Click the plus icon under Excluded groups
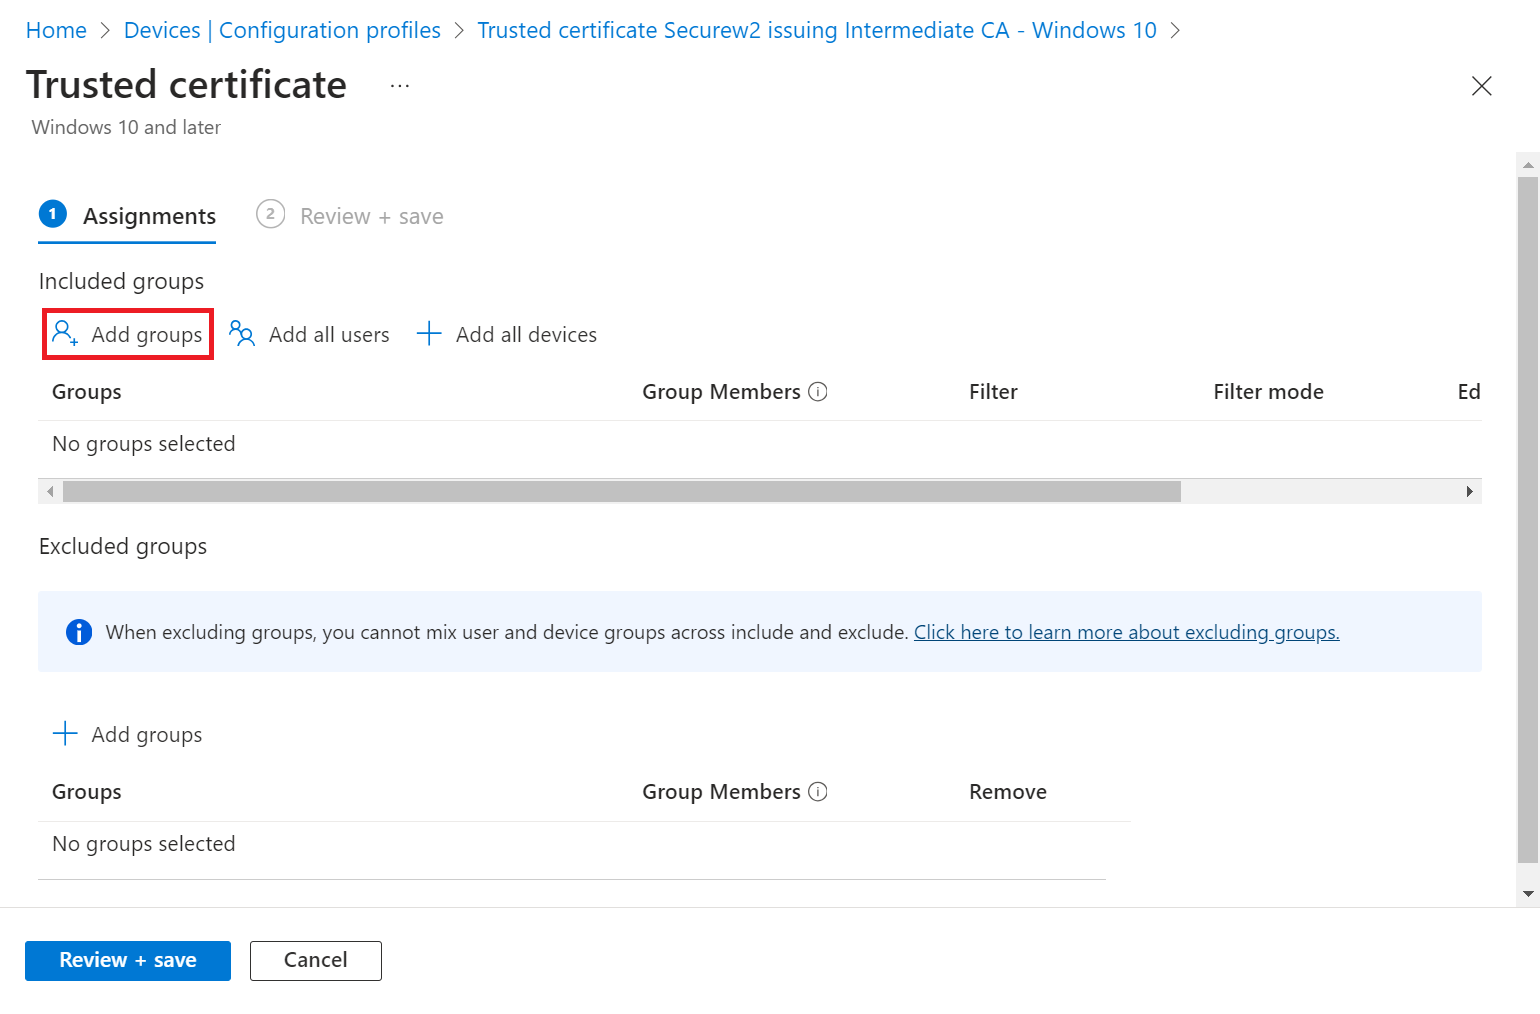Image resolution: width=1540 pixels, height=1014 pixels. [65, 734]
